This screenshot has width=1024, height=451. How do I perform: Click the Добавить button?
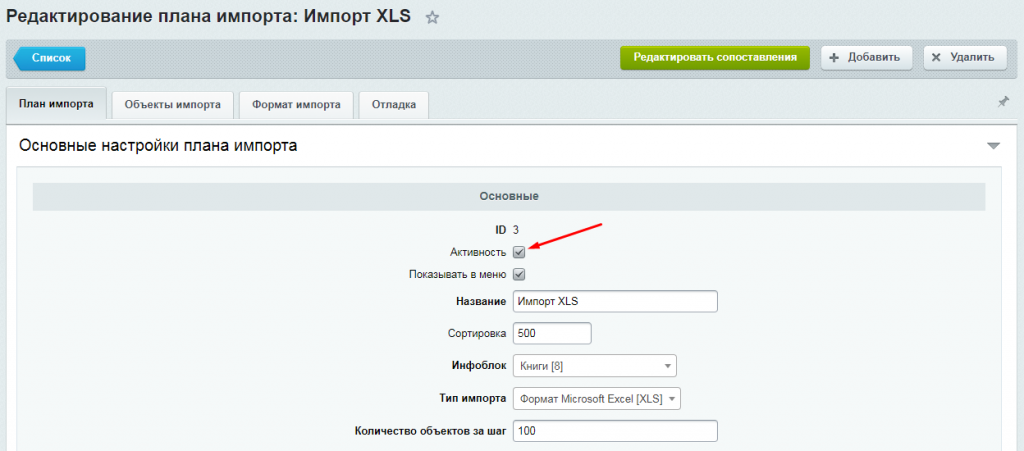[866, 57]
